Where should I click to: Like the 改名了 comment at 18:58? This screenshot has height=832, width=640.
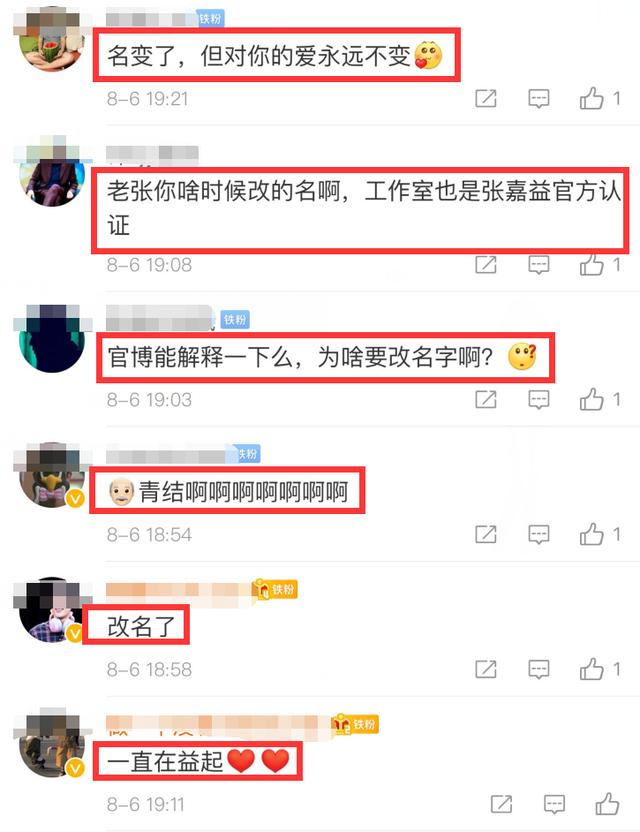(591, 669)
